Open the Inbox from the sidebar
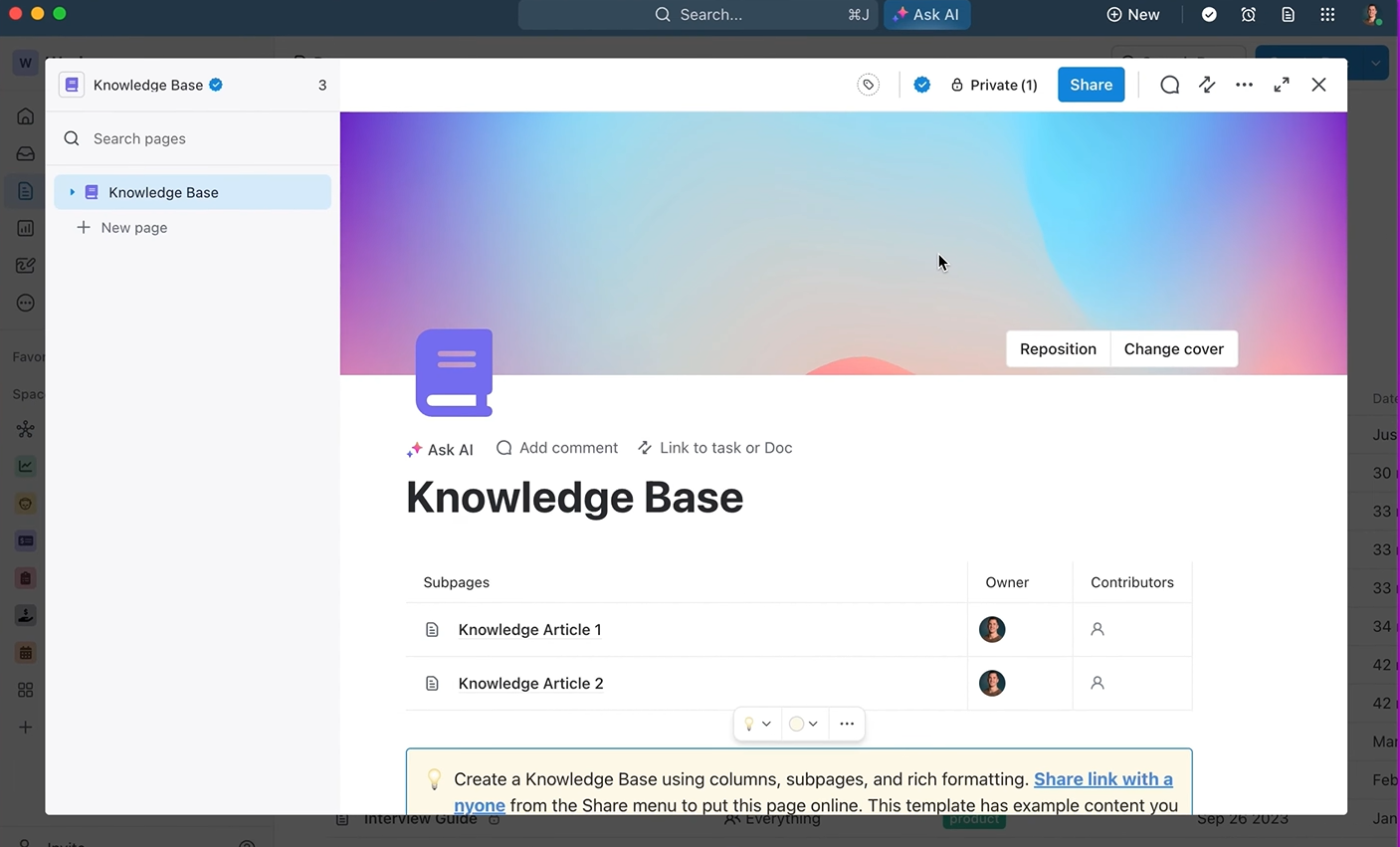This screenshot has height=847, width=1400. pos(24,153)
